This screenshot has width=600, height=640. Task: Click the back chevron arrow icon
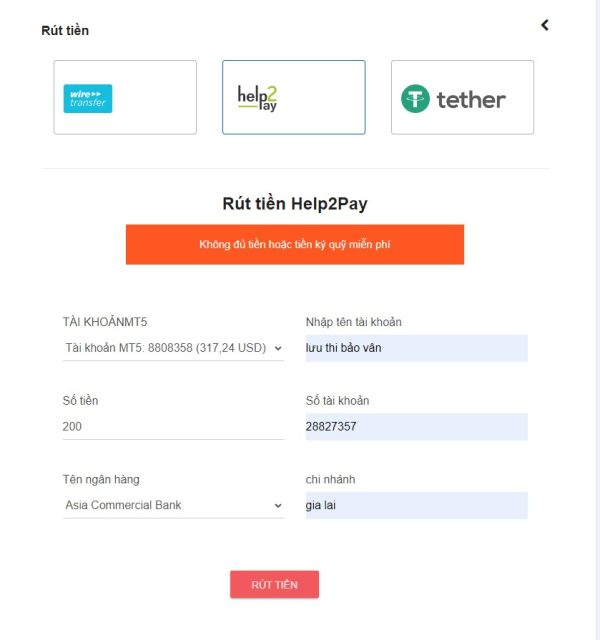[545, 25]
